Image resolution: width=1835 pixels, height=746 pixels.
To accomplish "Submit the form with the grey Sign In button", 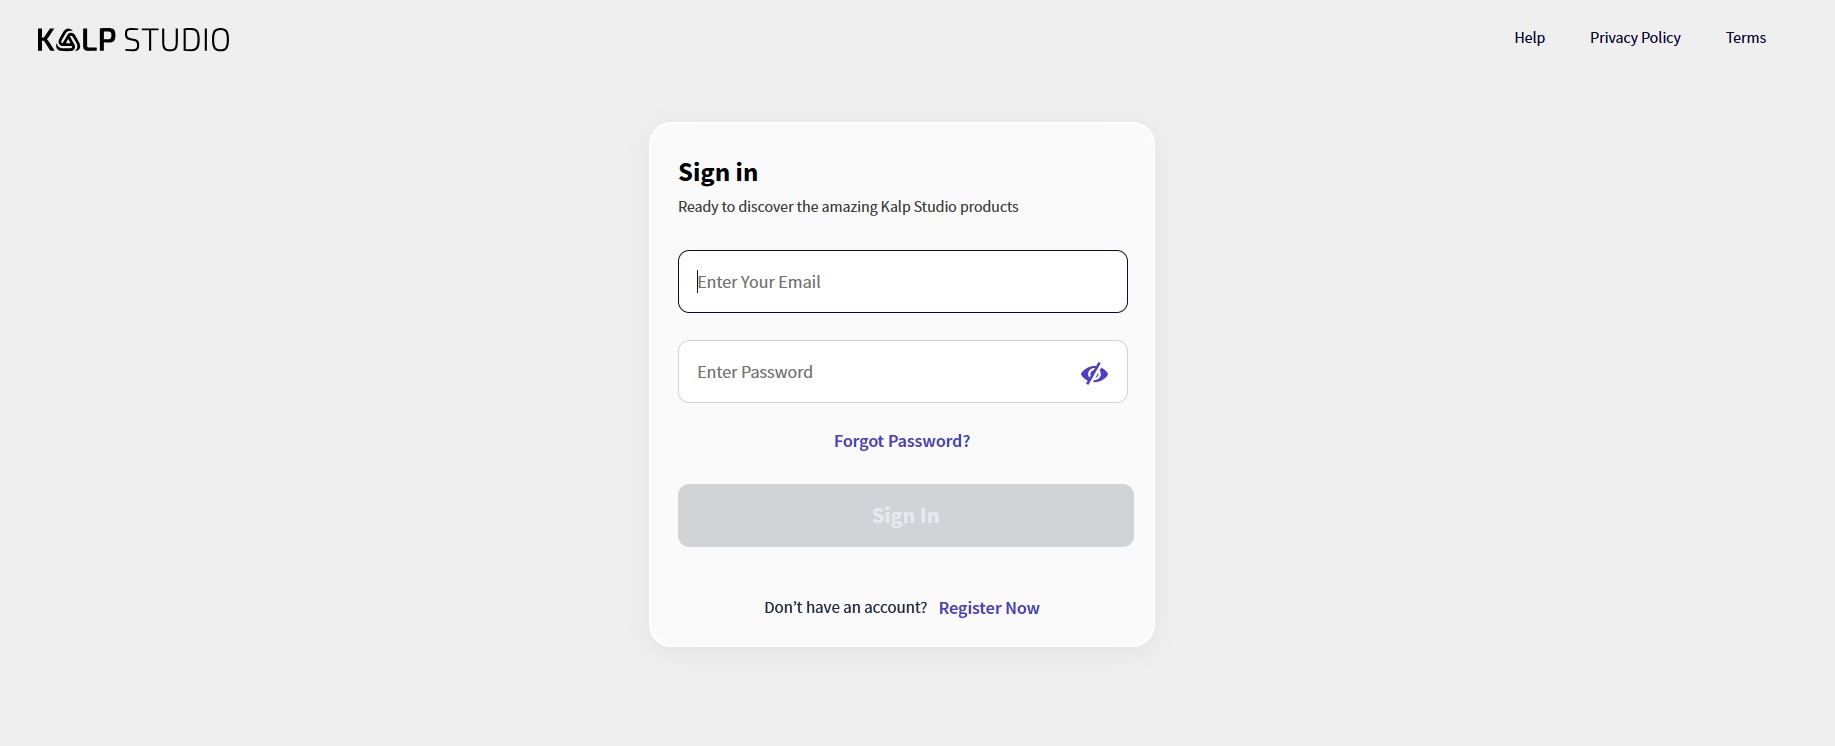I will 905,516.
